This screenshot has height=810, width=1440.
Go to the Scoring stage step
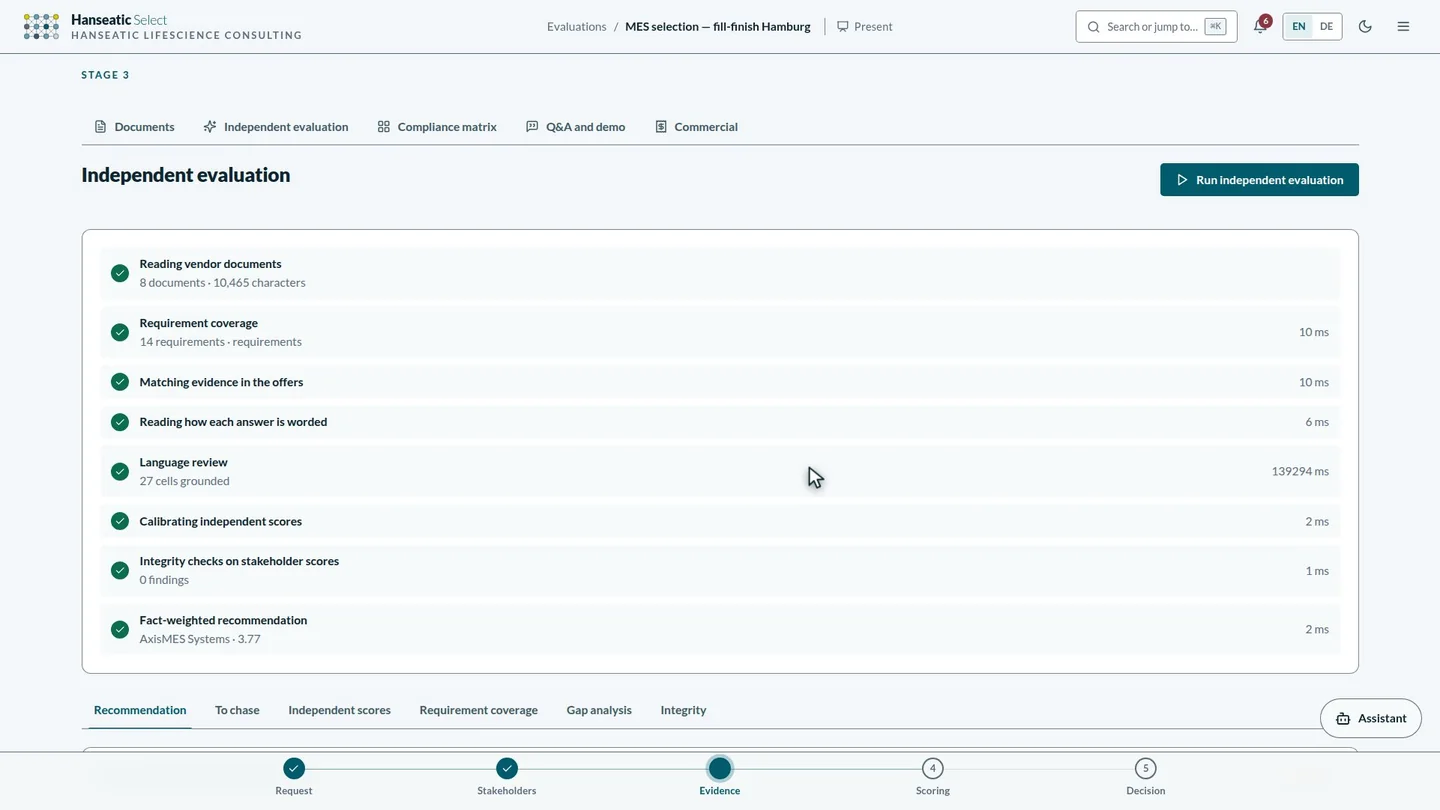(x=933, y=777)
